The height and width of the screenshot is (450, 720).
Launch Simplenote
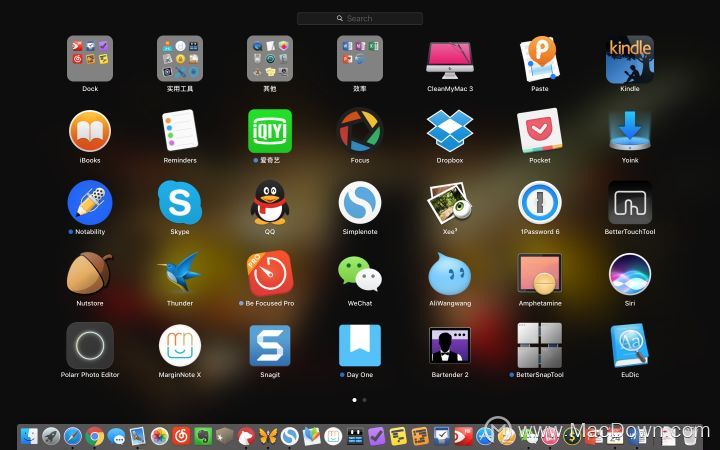(x=360, y=202)
